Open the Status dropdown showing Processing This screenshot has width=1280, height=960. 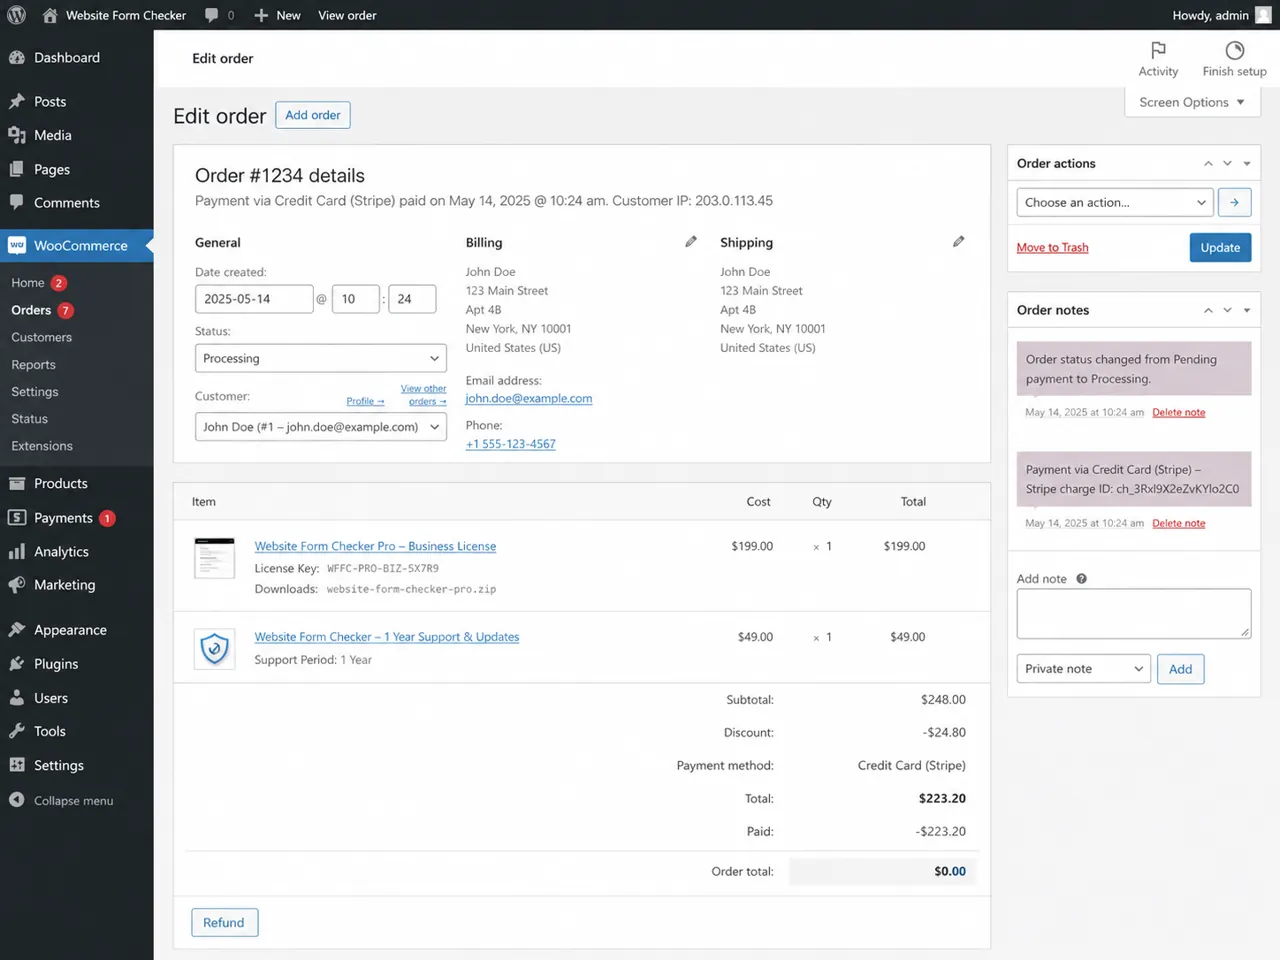tap(321, 358)
